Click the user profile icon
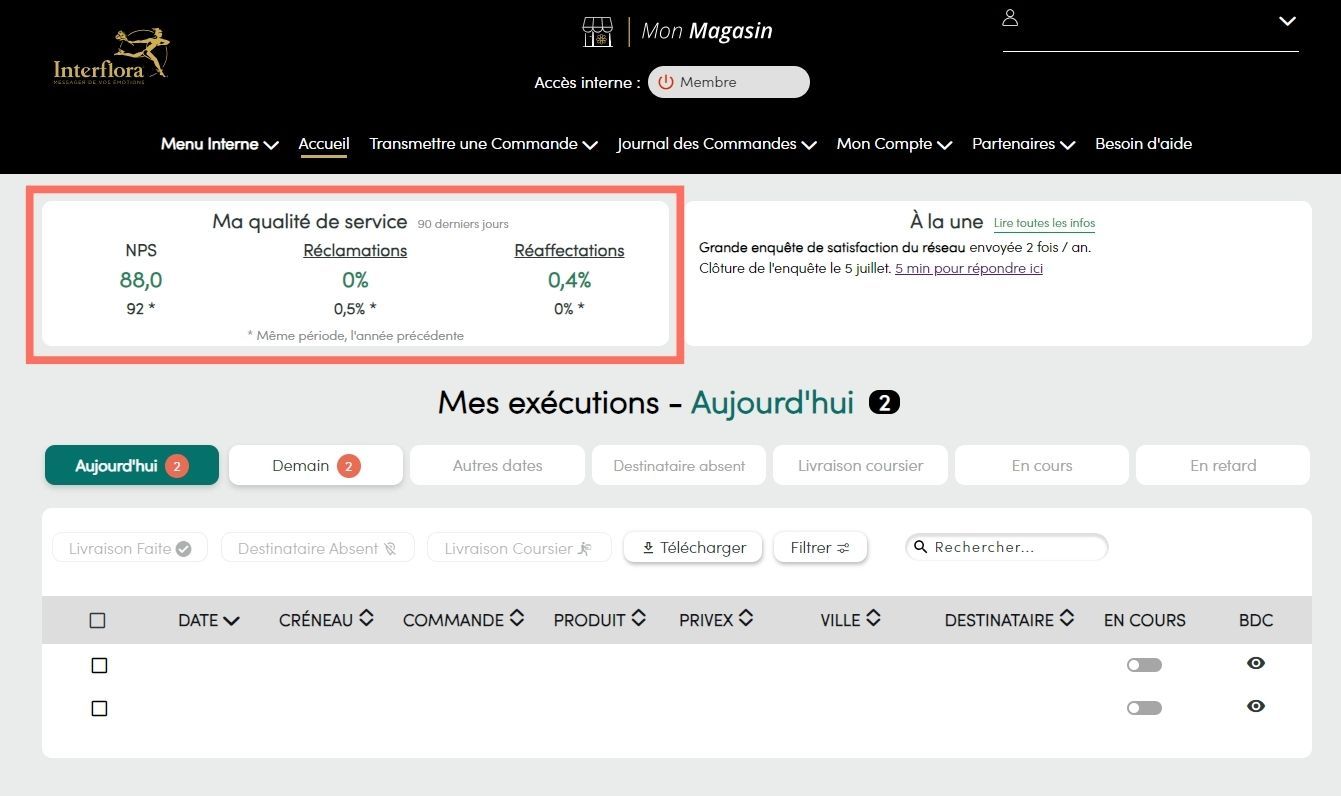Image resolution: width=1341 pixels, height=796 pixels. 1010,18
